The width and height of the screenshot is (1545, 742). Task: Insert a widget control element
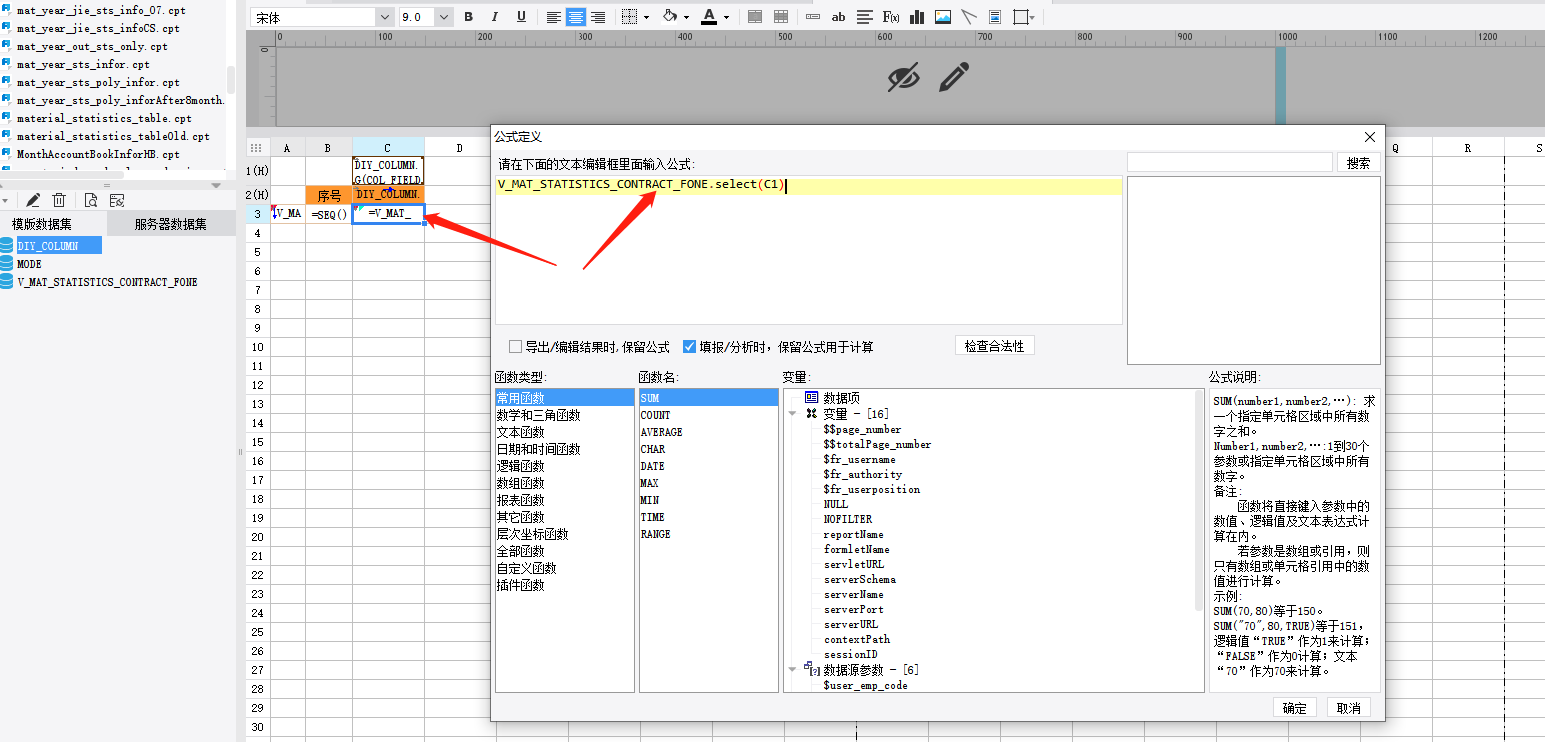point(813,17)
